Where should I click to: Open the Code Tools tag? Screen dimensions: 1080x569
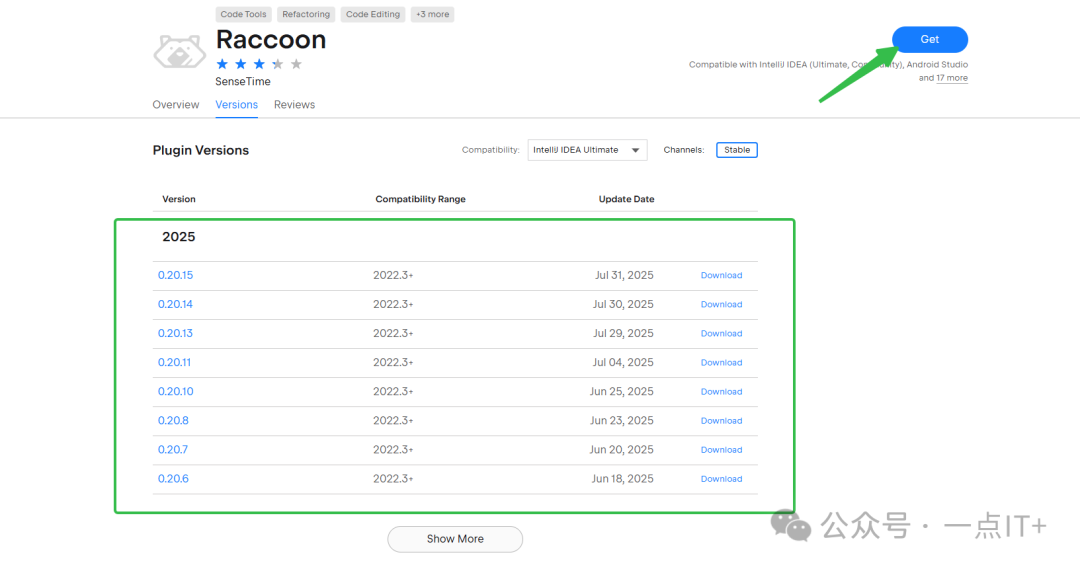click(x=243, y=14)
